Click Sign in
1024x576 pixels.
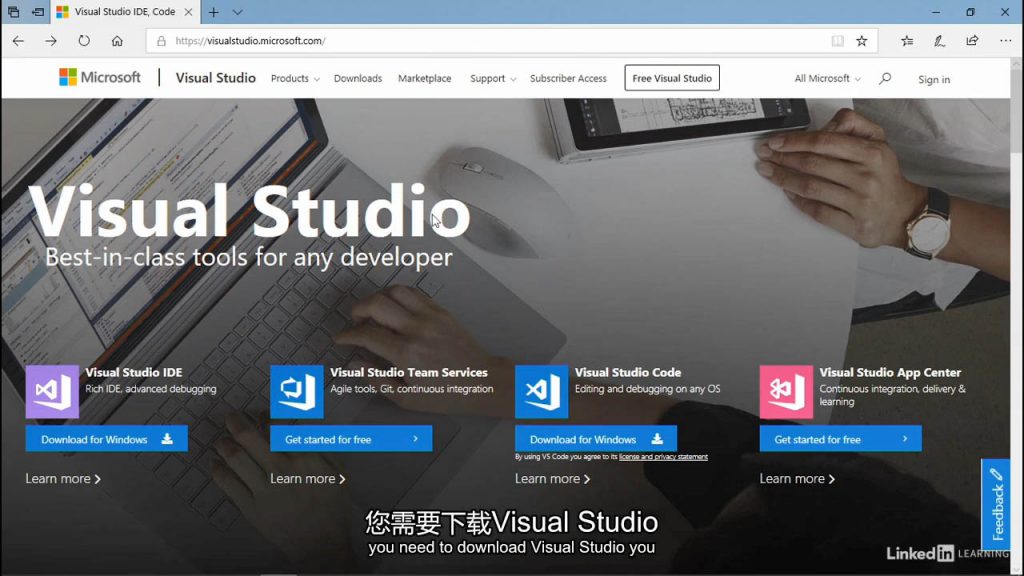click(x=934, y=80)
